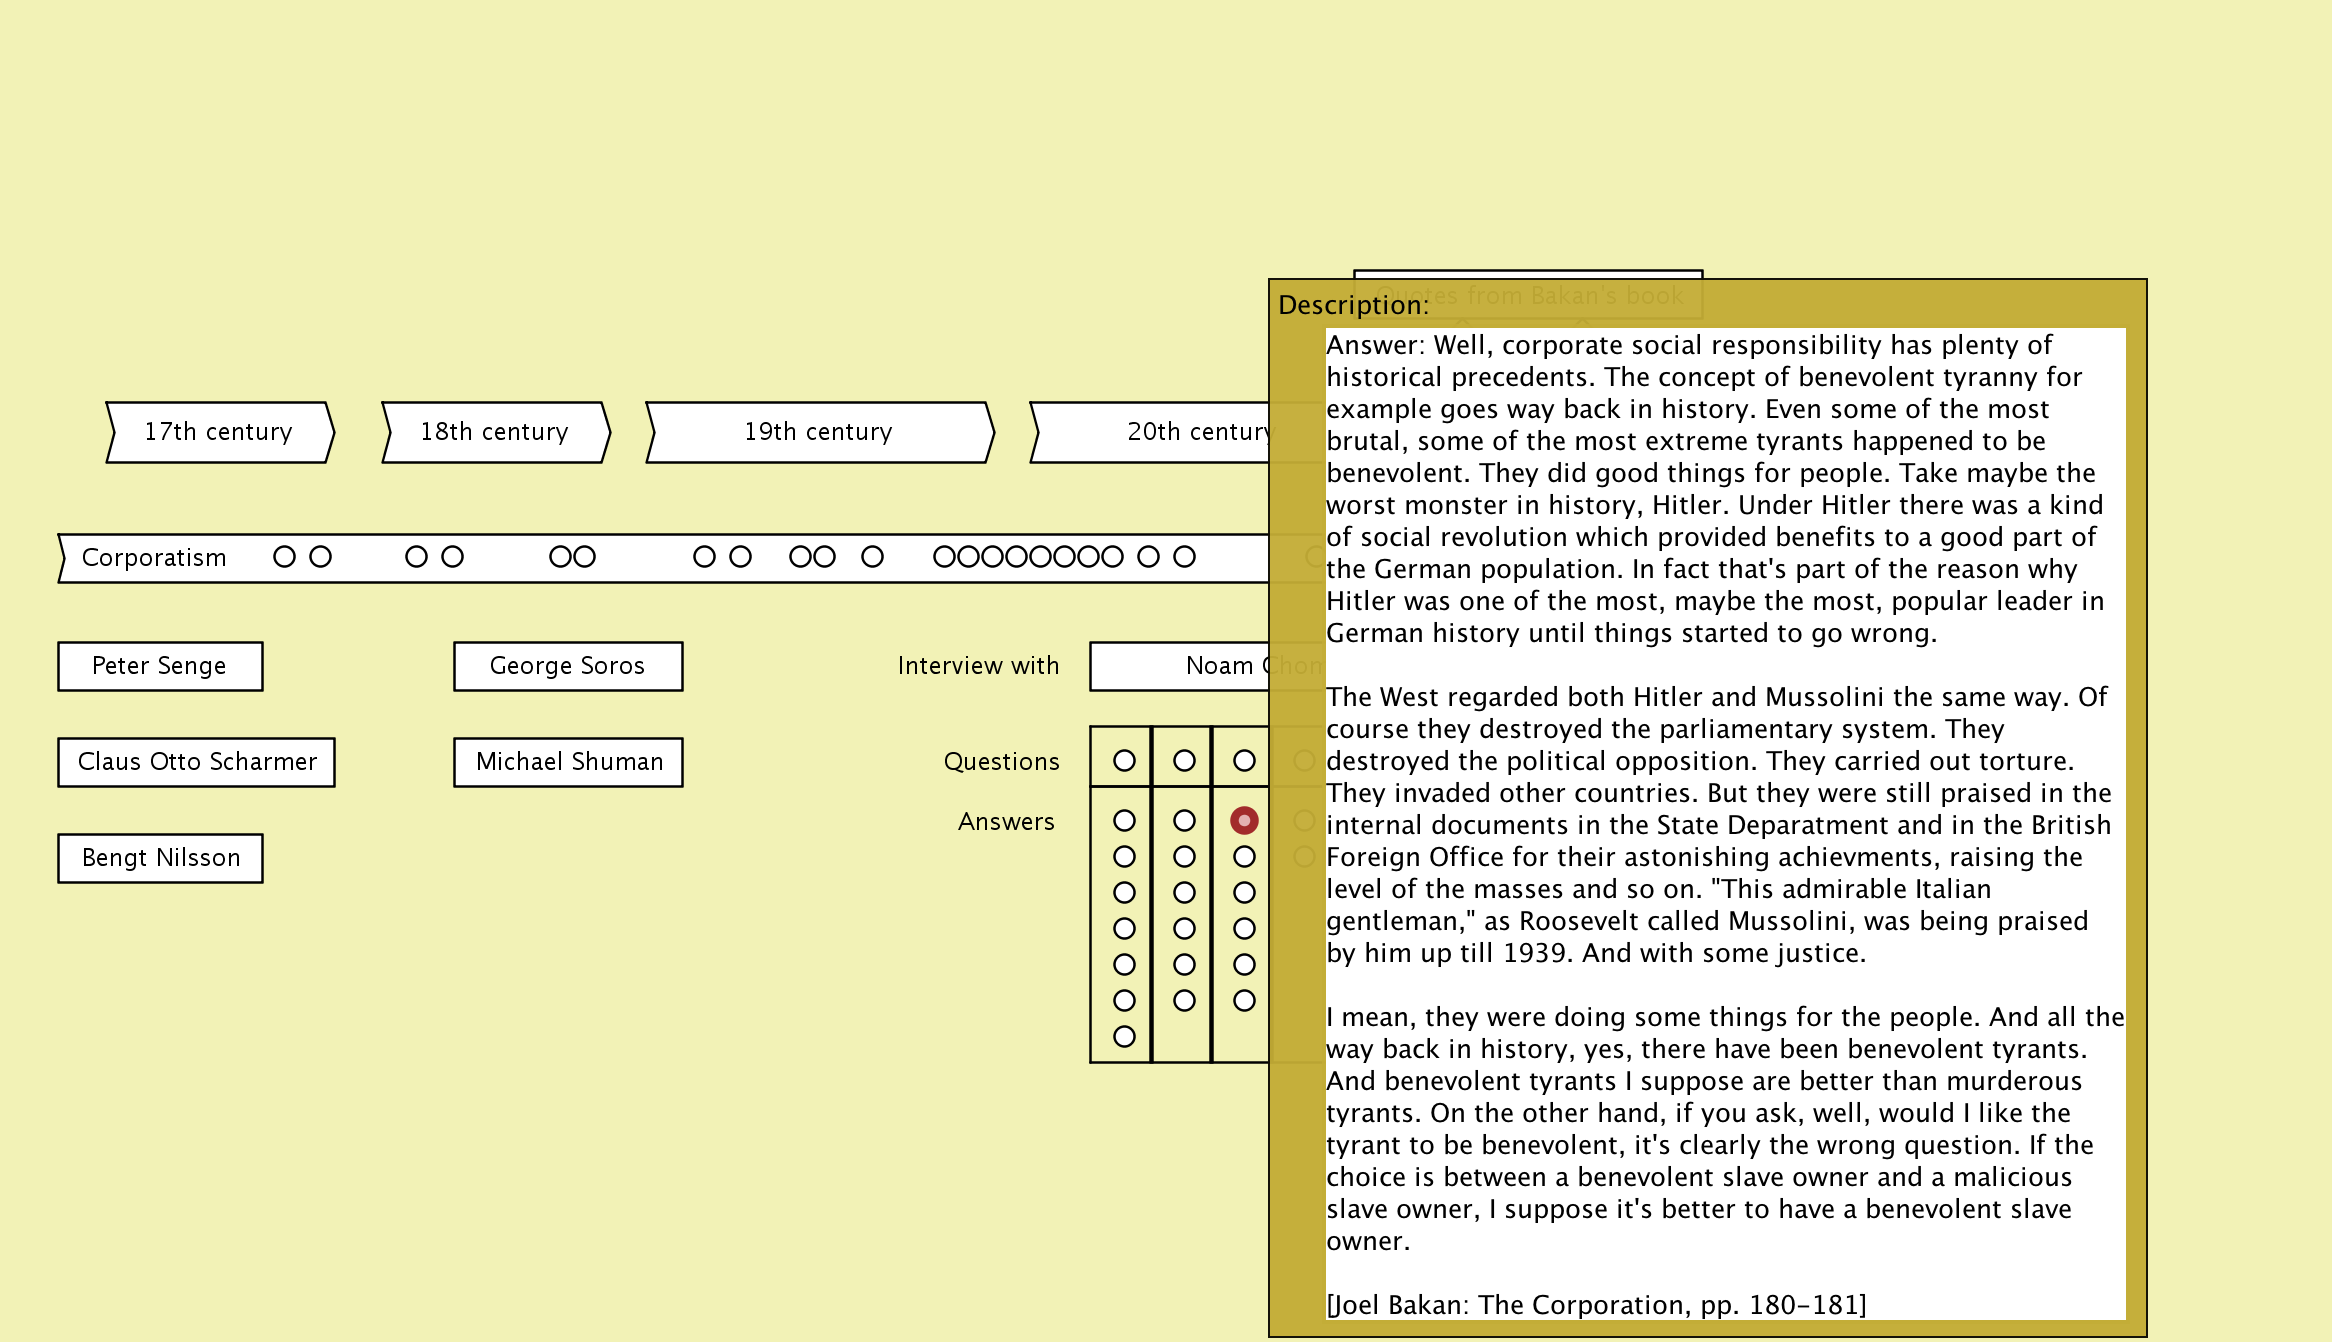Select bottom circle in first answers column
Image resolution: width=2332 pixels, height=1342 pixels.
coord(1124,1036)
